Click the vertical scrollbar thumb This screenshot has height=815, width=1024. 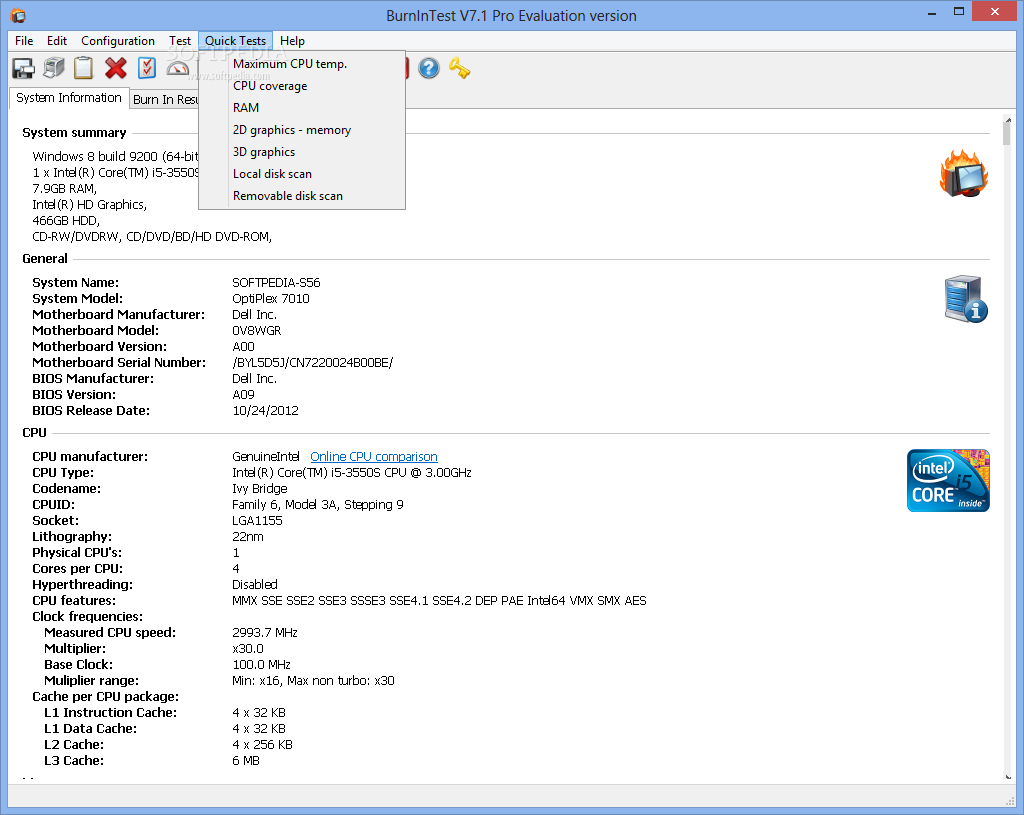[1007, 134]
